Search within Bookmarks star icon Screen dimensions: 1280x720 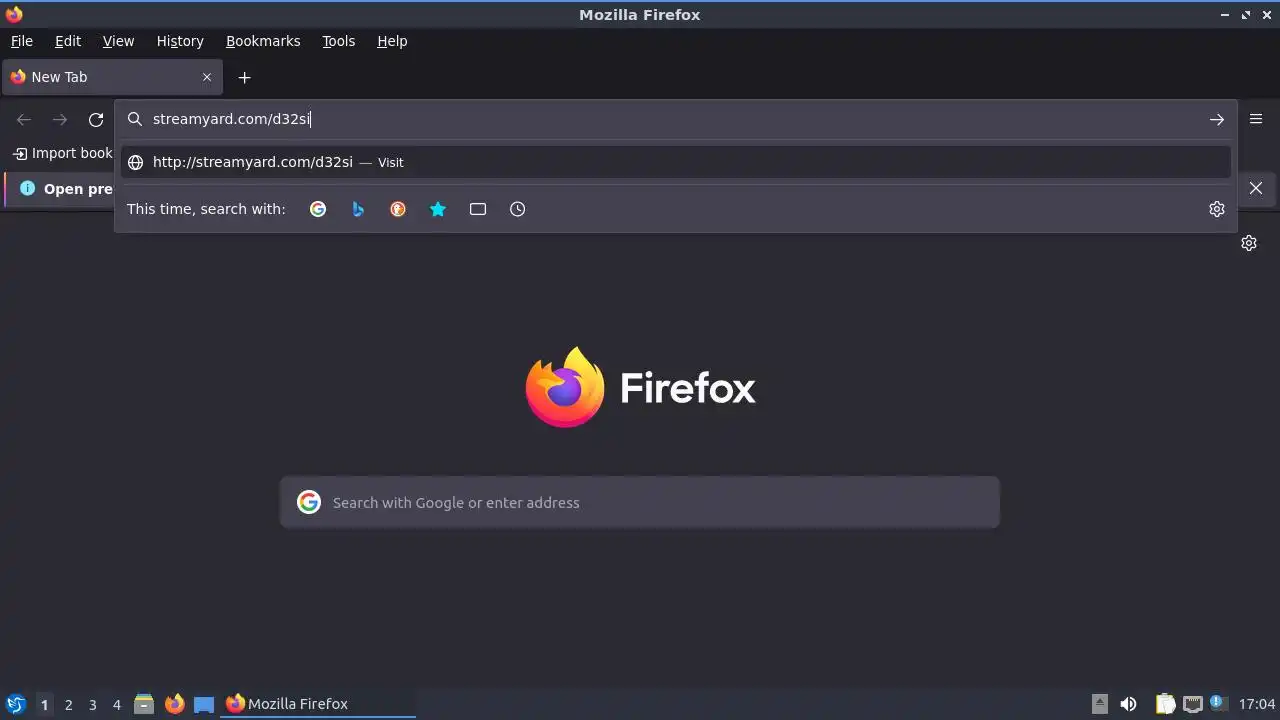coord(438,209)
